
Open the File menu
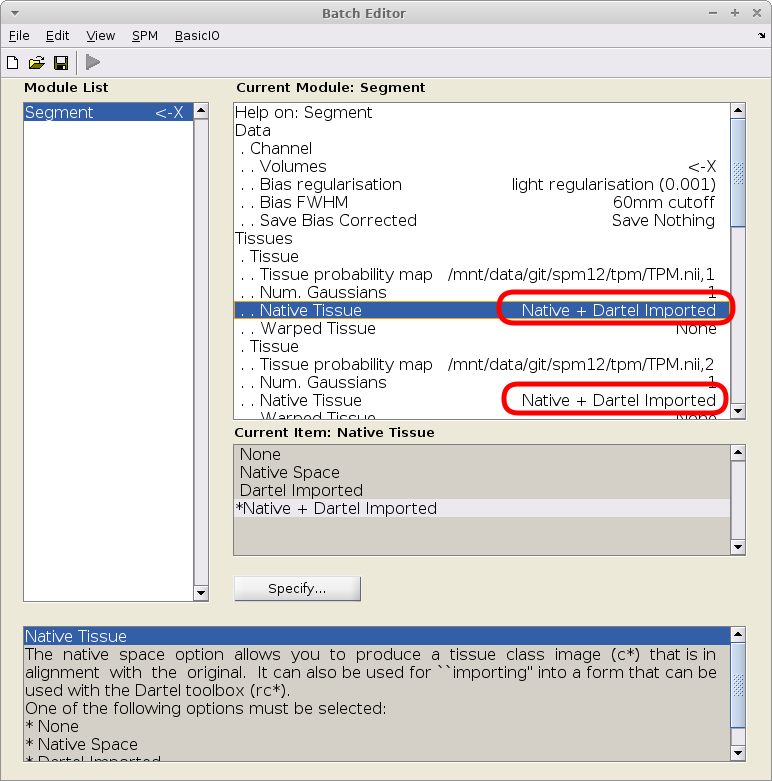pyautogui.click(x=19, y=36)
